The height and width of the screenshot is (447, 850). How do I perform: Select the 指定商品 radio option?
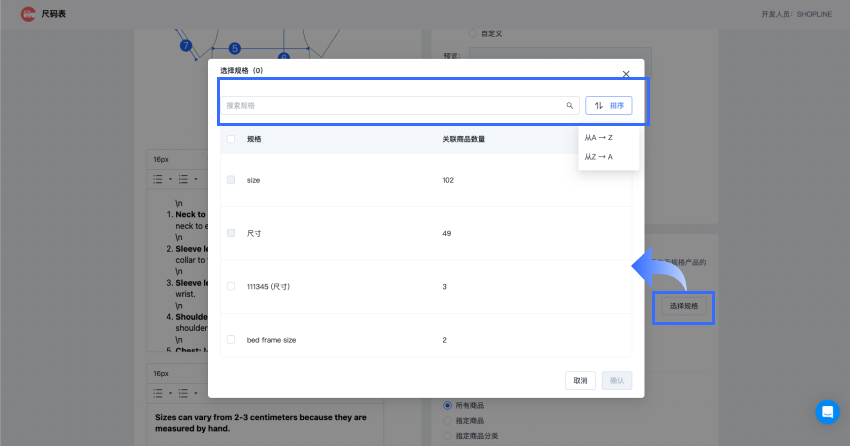[x=447, y=420]
